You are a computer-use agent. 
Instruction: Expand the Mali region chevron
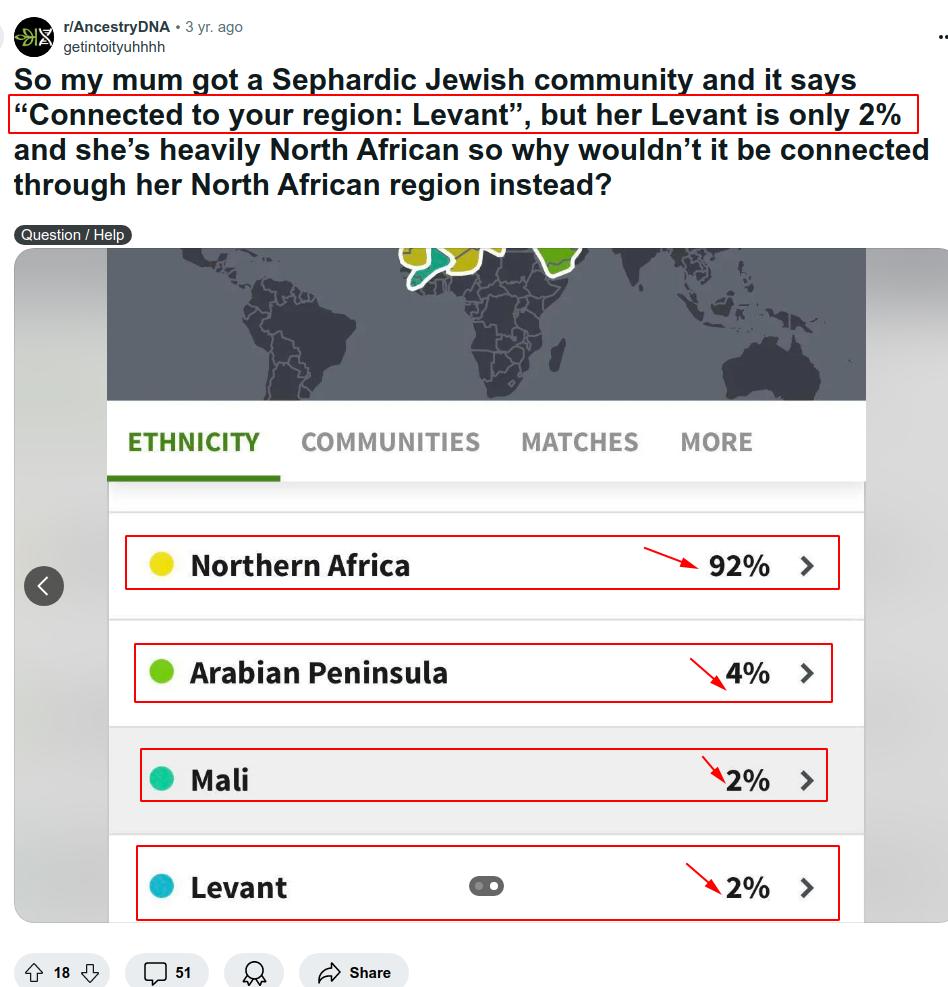808,781
